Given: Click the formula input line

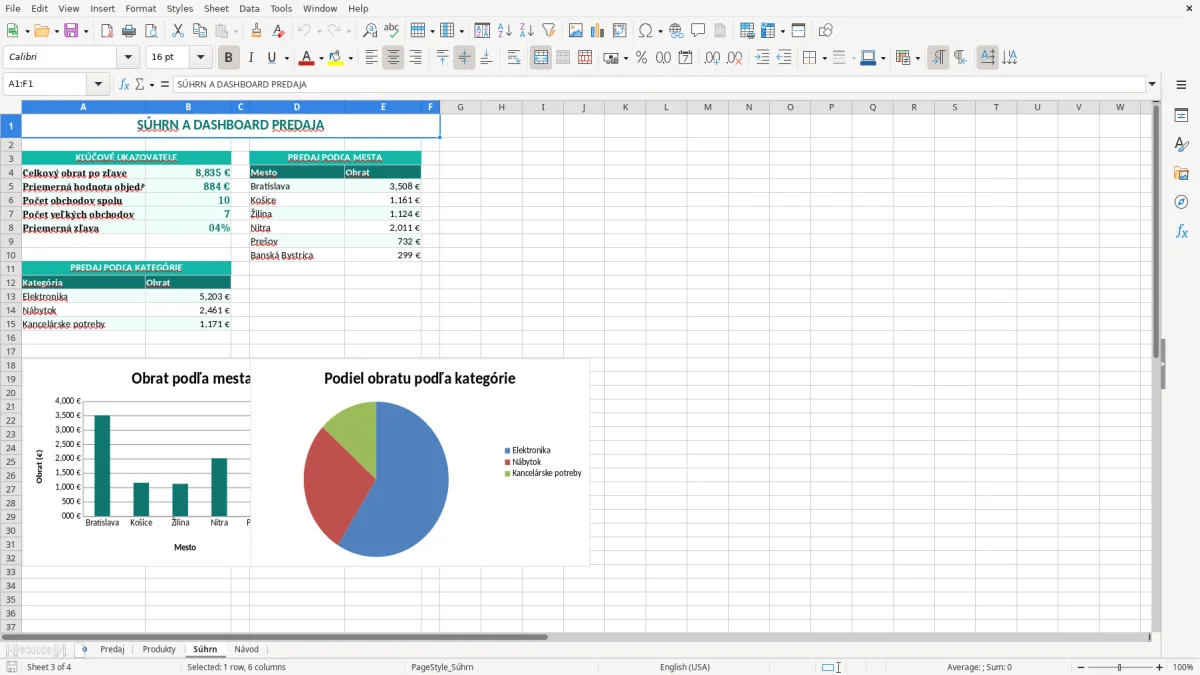Looking at the screenshot, I should [659, 84].
